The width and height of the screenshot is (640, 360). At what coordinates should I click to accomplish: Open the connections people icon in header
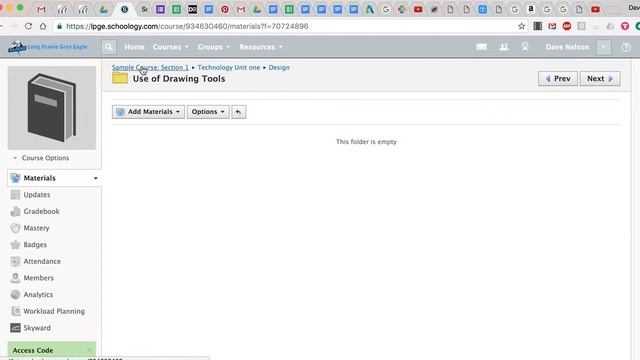point(504,47)
